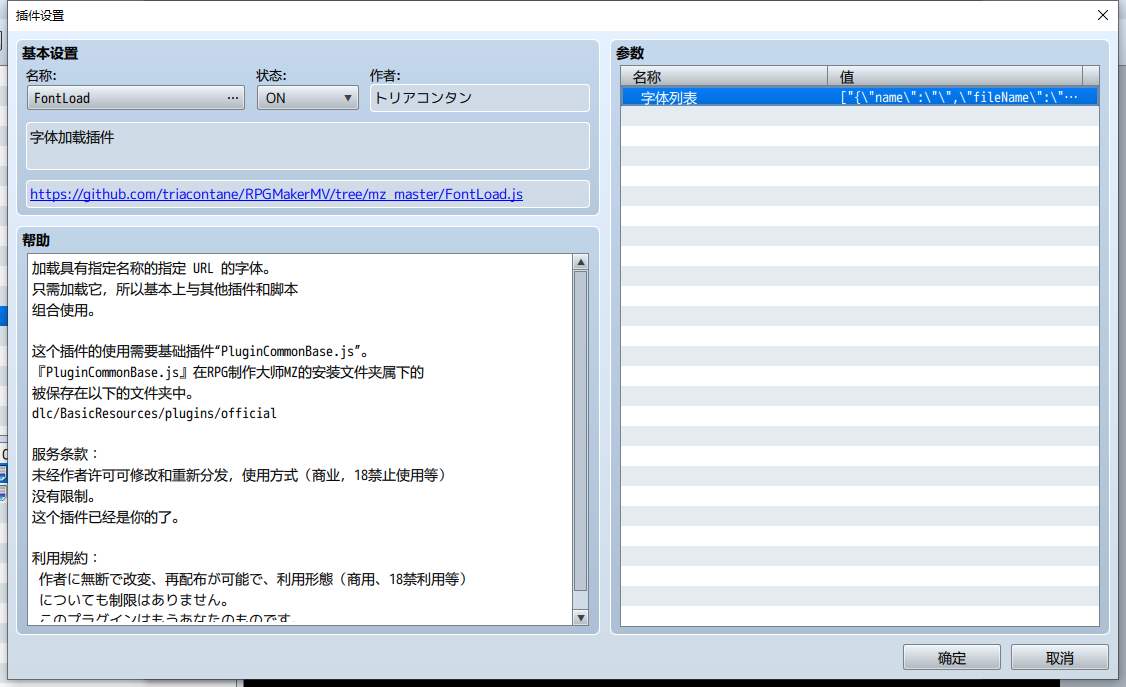Cancel with the 取消 button
Viewport: 1126px width, 687px height.
pyautogui.click(x=1059, y=658)
